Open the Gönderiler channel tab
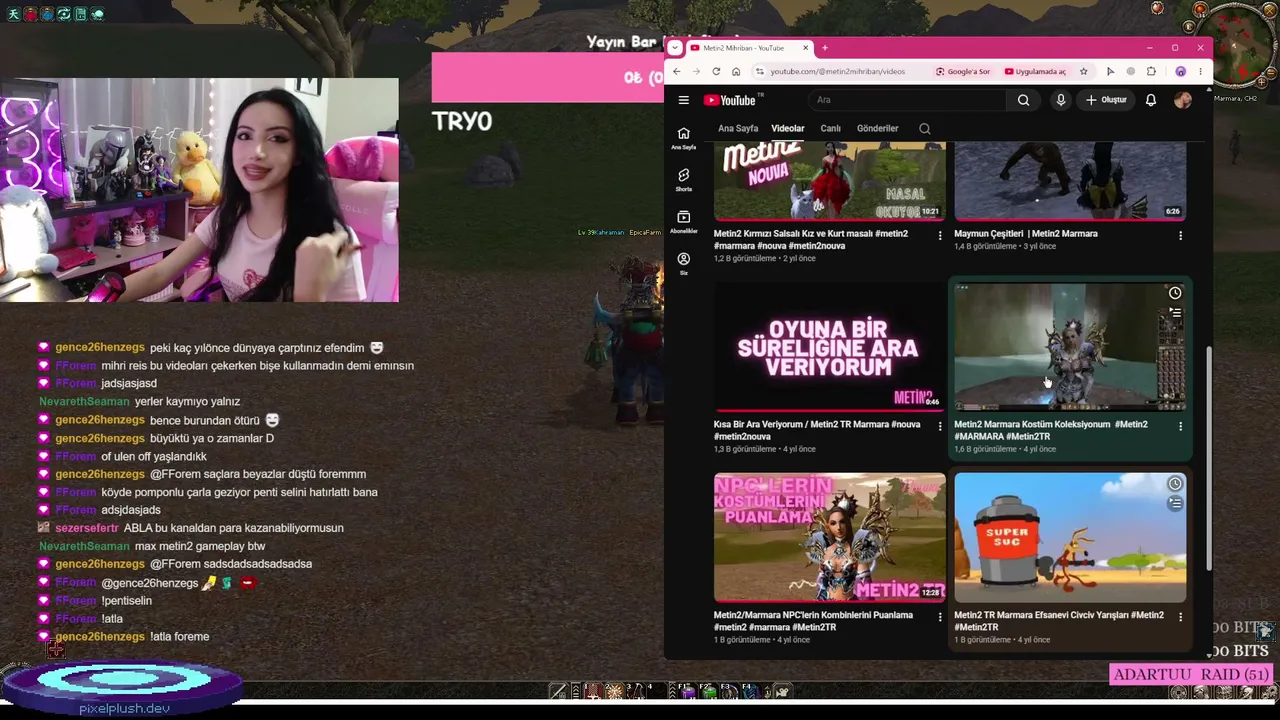 tap(877, 129)
